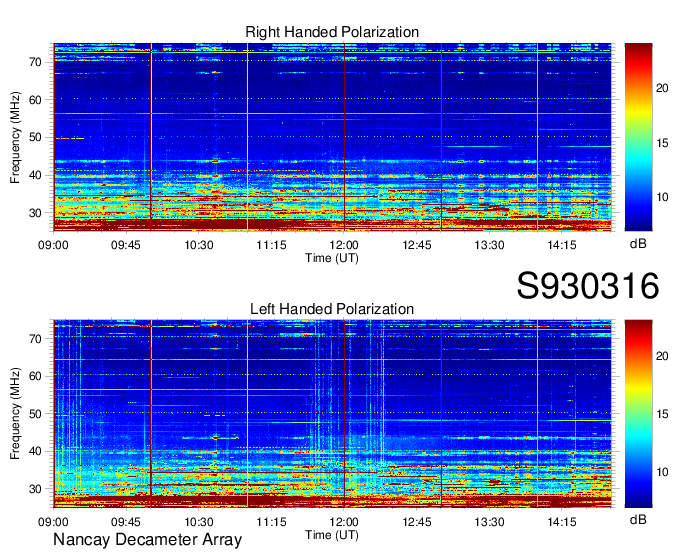Click the 15 value on top color bar
This screenshot has width=680, height=552.
point(662,143)
